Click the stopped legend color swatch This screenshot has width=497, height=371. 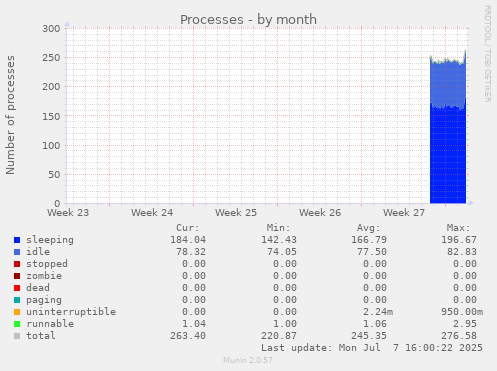(x=17, y=264)
